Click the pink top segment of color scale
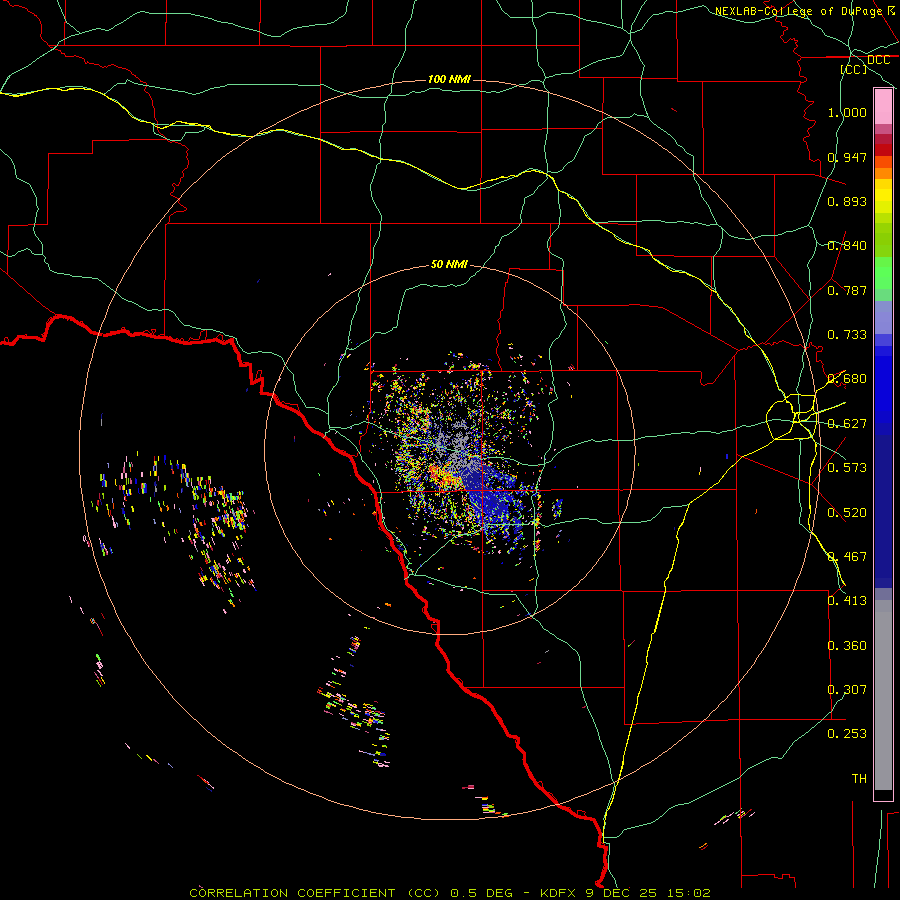 pyautogui.click(x=883, y=107)
